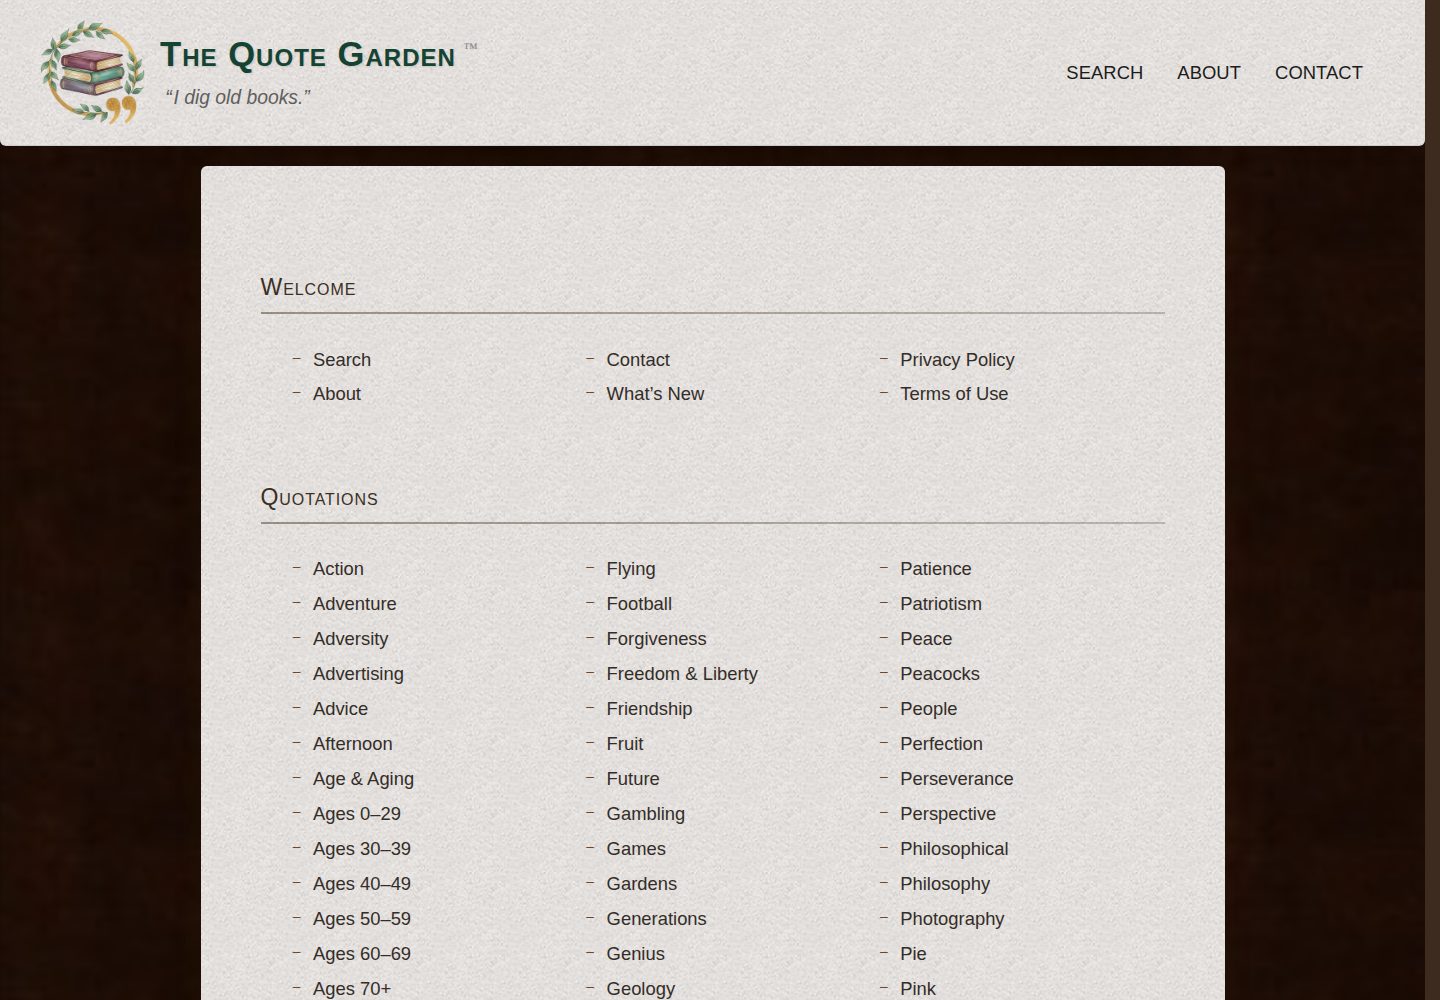Open Geology quotations

(x=641, y=989)
